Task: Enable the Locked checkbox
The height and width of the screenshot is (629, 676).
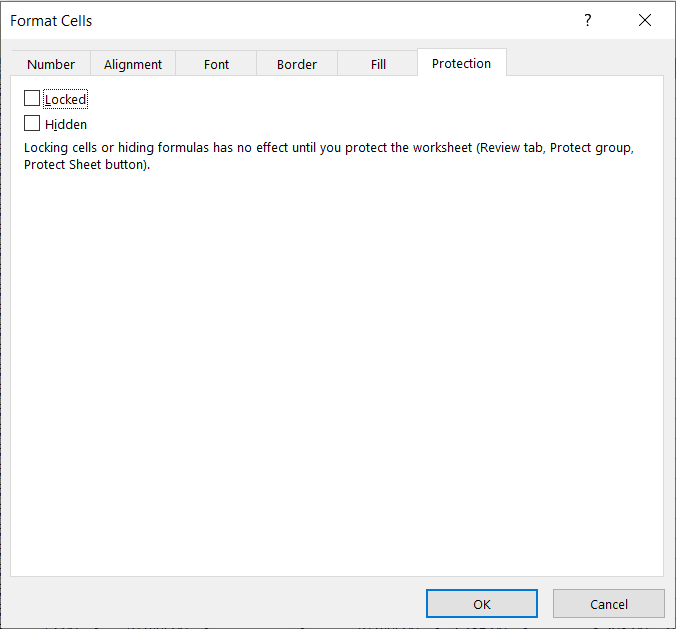Action: (x=32, y=99)
